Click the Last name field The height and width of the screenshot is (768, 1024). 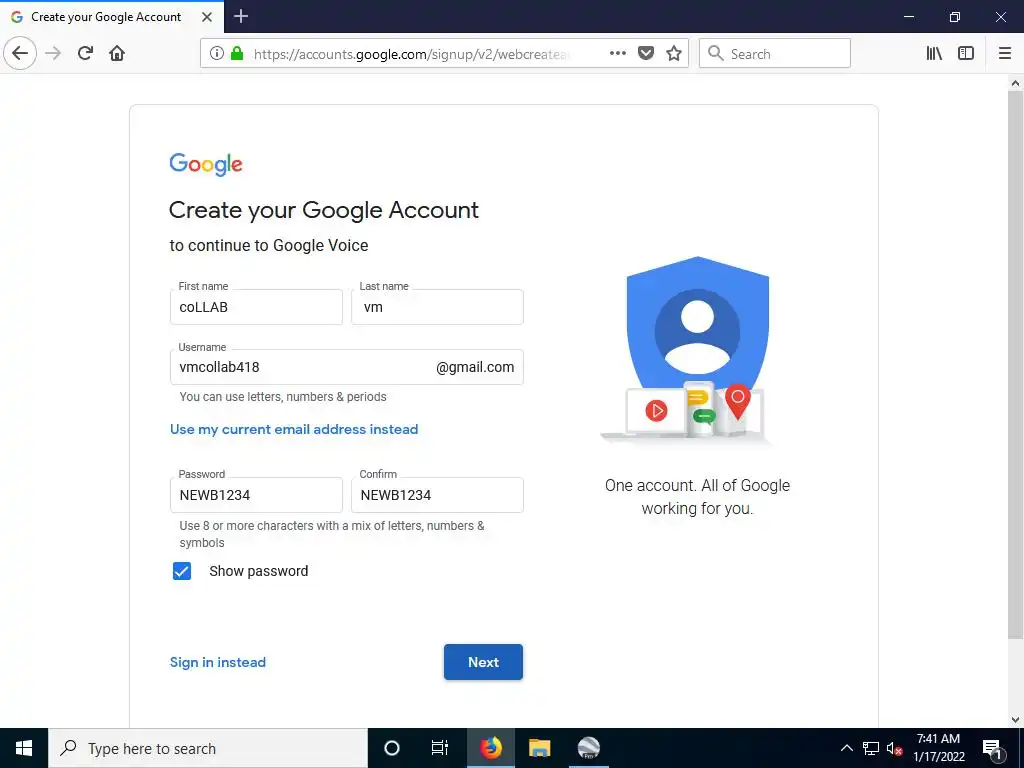point(437,307)
